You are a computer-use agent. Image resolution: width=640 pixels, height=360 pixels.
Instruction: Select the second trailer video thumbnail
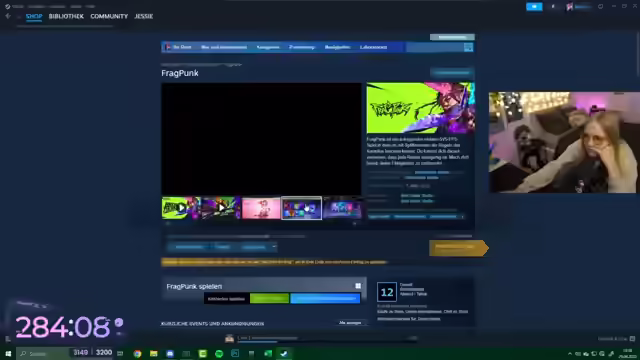point(221,208)
